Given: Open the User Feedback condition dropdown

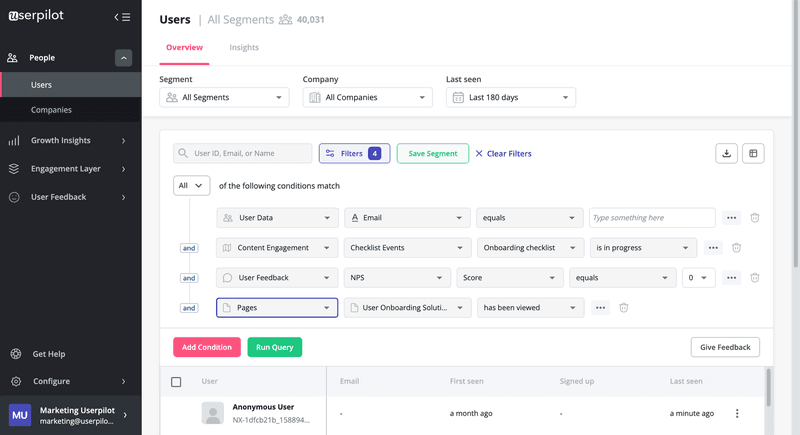Looking at the screenshot, I should (277, 278).
